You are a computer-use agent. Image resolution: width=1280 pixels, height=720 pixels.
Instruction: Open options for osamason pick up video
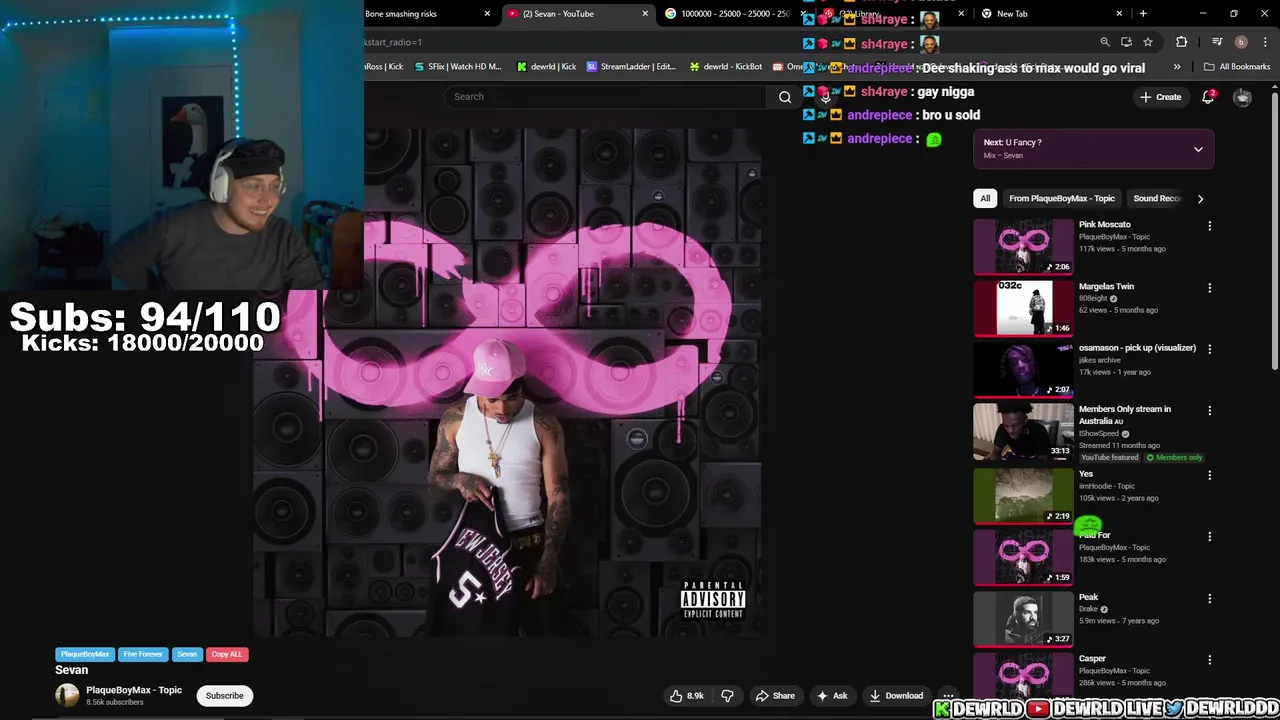[x=1209, y=349]
